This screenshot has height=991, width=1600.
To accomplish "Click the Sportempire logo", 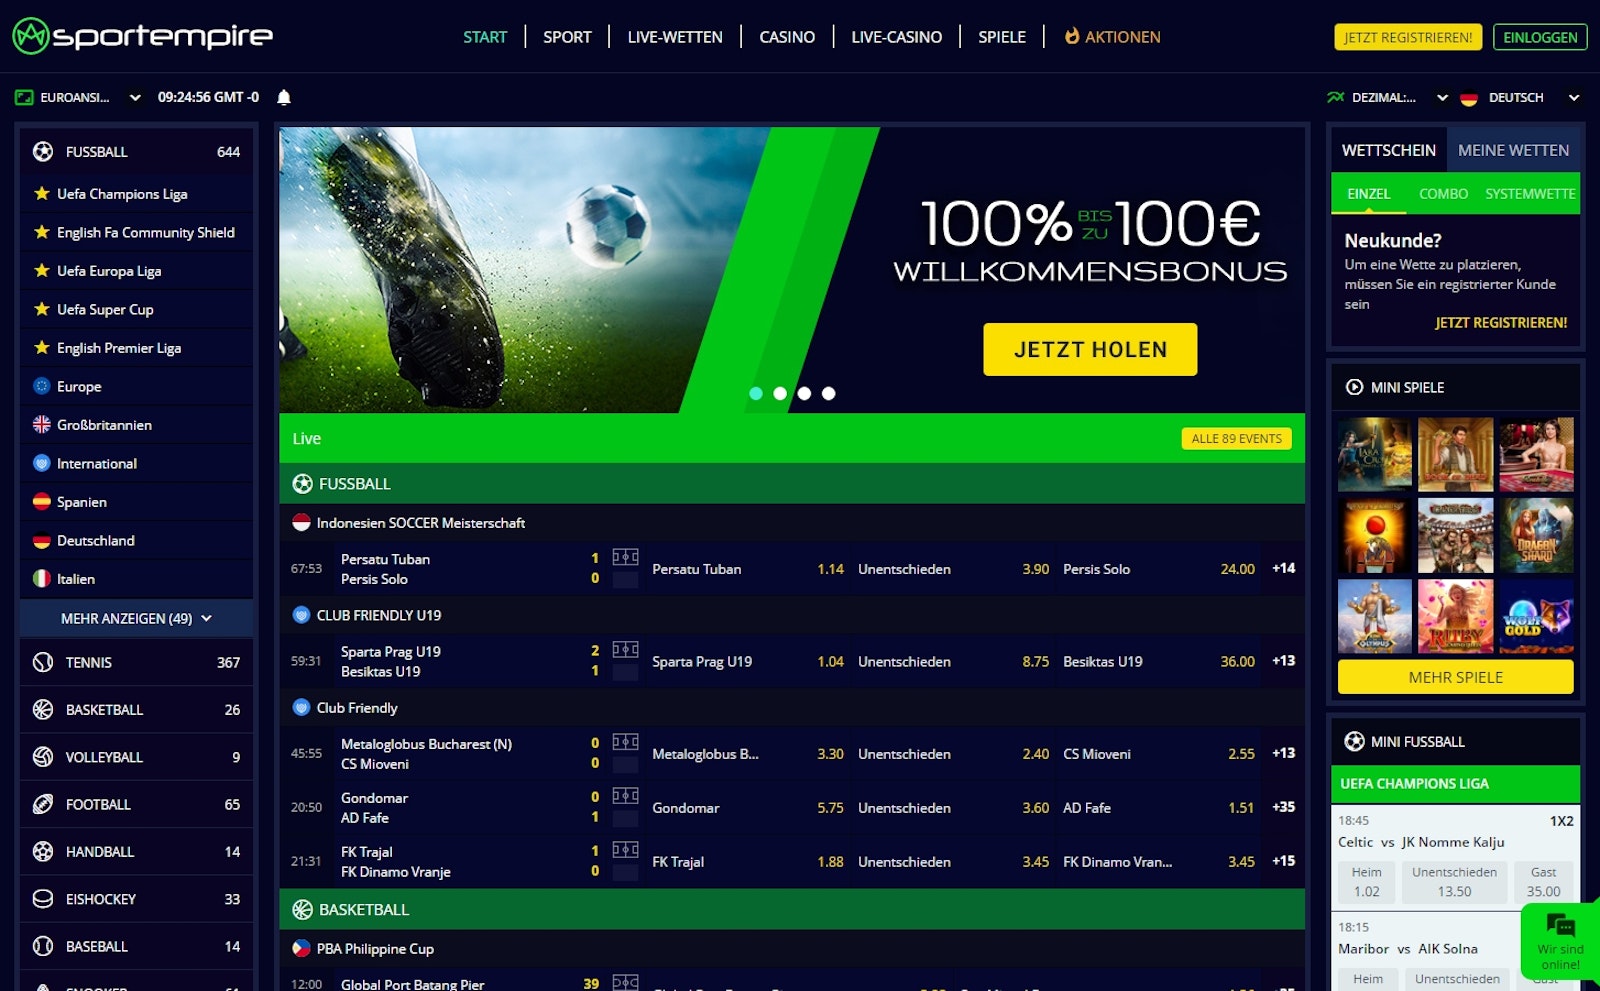I will click(142, 36).
